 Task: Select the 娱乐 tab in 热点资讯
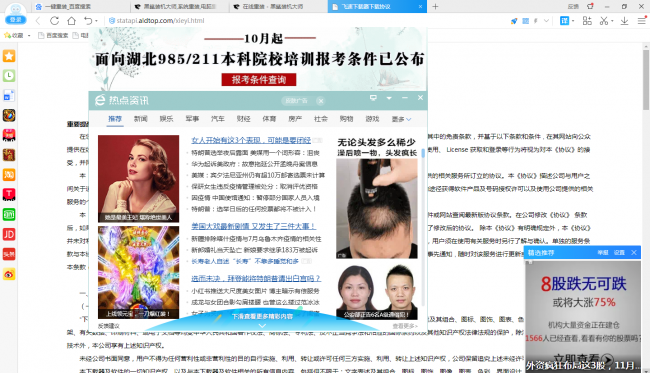[166, 119]
